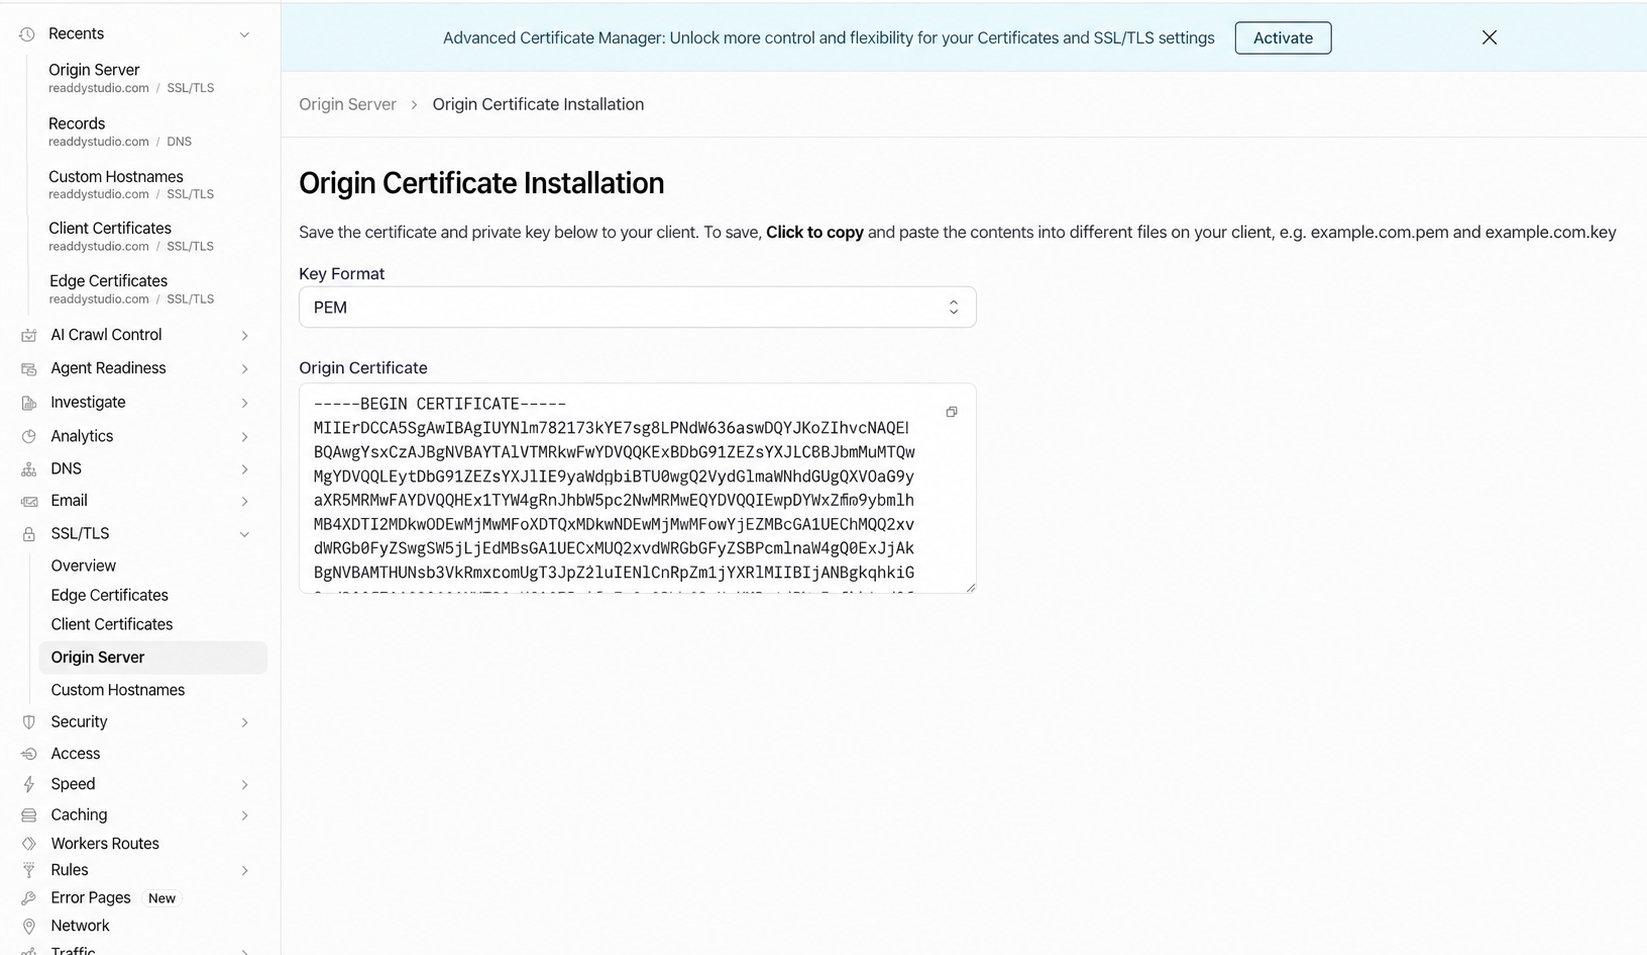Collapse the SSL/TLS chevron
This screenshot has width=1647, height=955.
(x=244, y=535)
